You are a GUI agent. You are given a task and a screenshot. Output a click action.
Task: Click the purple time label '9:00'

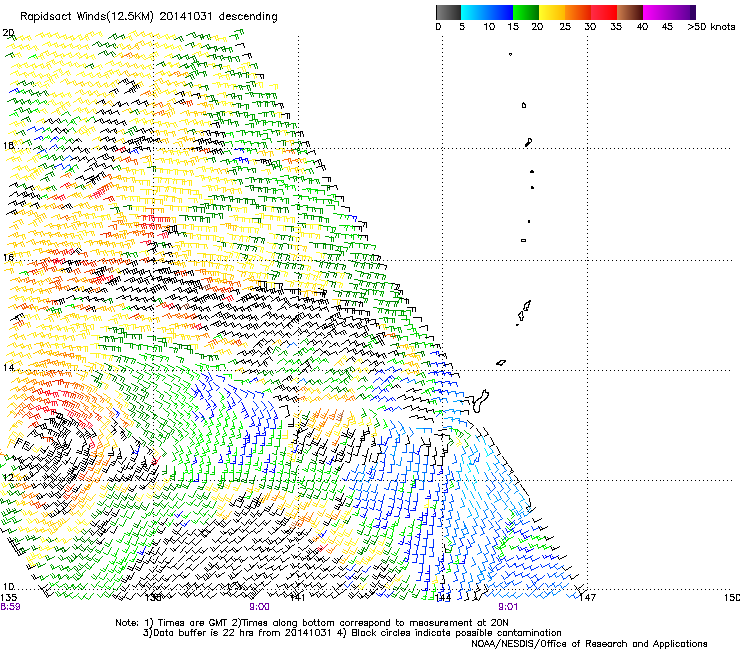[260, 607]
